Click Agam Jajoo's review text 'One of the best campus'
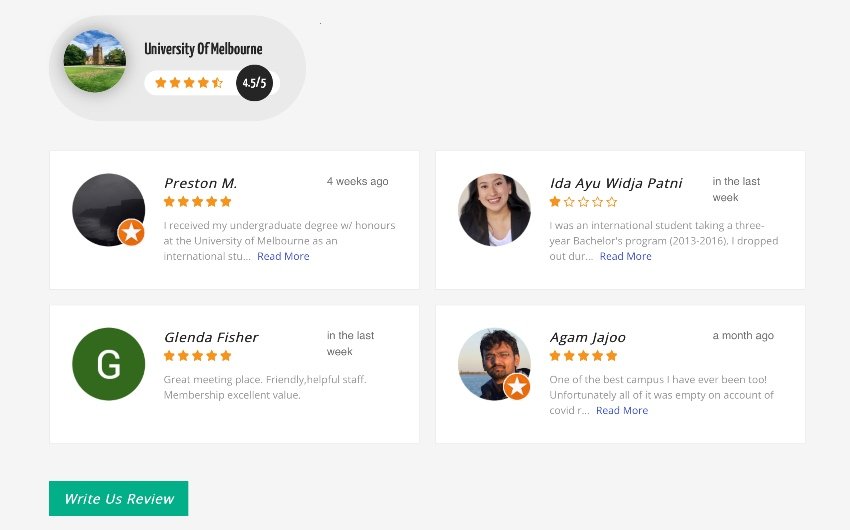Image resolution: width=850 pixels, height=530 pixels. click(661, 395)
